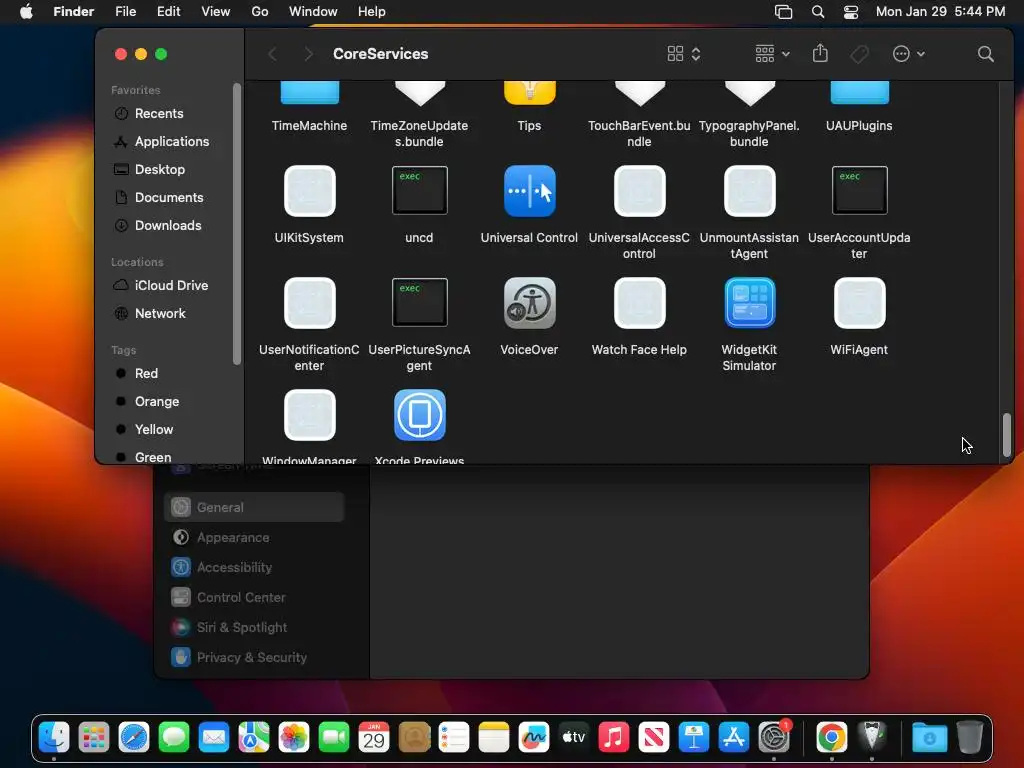Open the icon view switcher dropdown
The image size is (1024, 768).
(x=684, y=54)
